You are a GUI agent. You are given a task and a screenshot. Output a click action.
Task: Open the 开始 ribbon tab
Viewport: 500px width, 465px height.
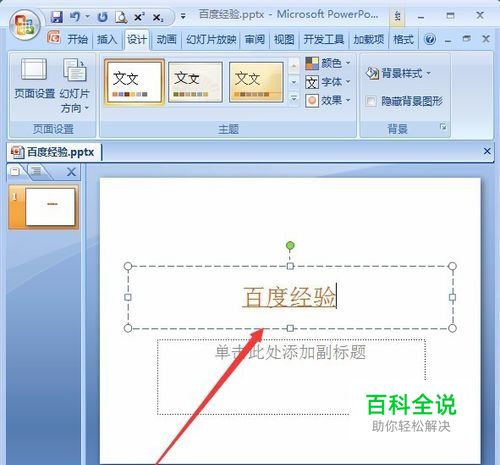(x=78, y=39)
